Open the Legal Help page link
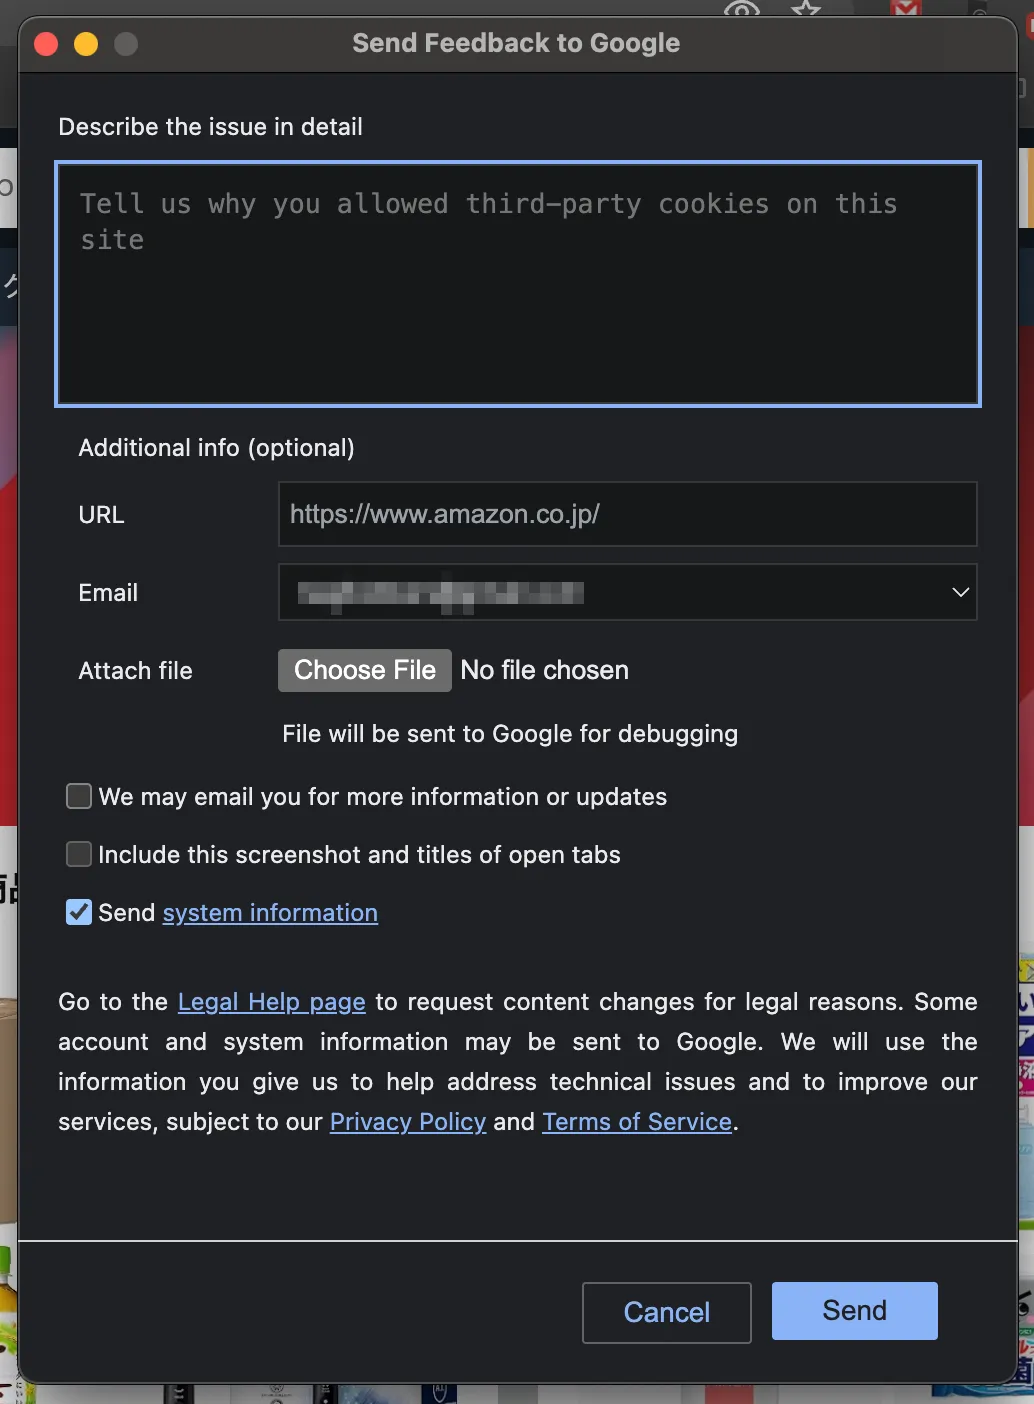 pyautogui.click(x=271, y=1002)
